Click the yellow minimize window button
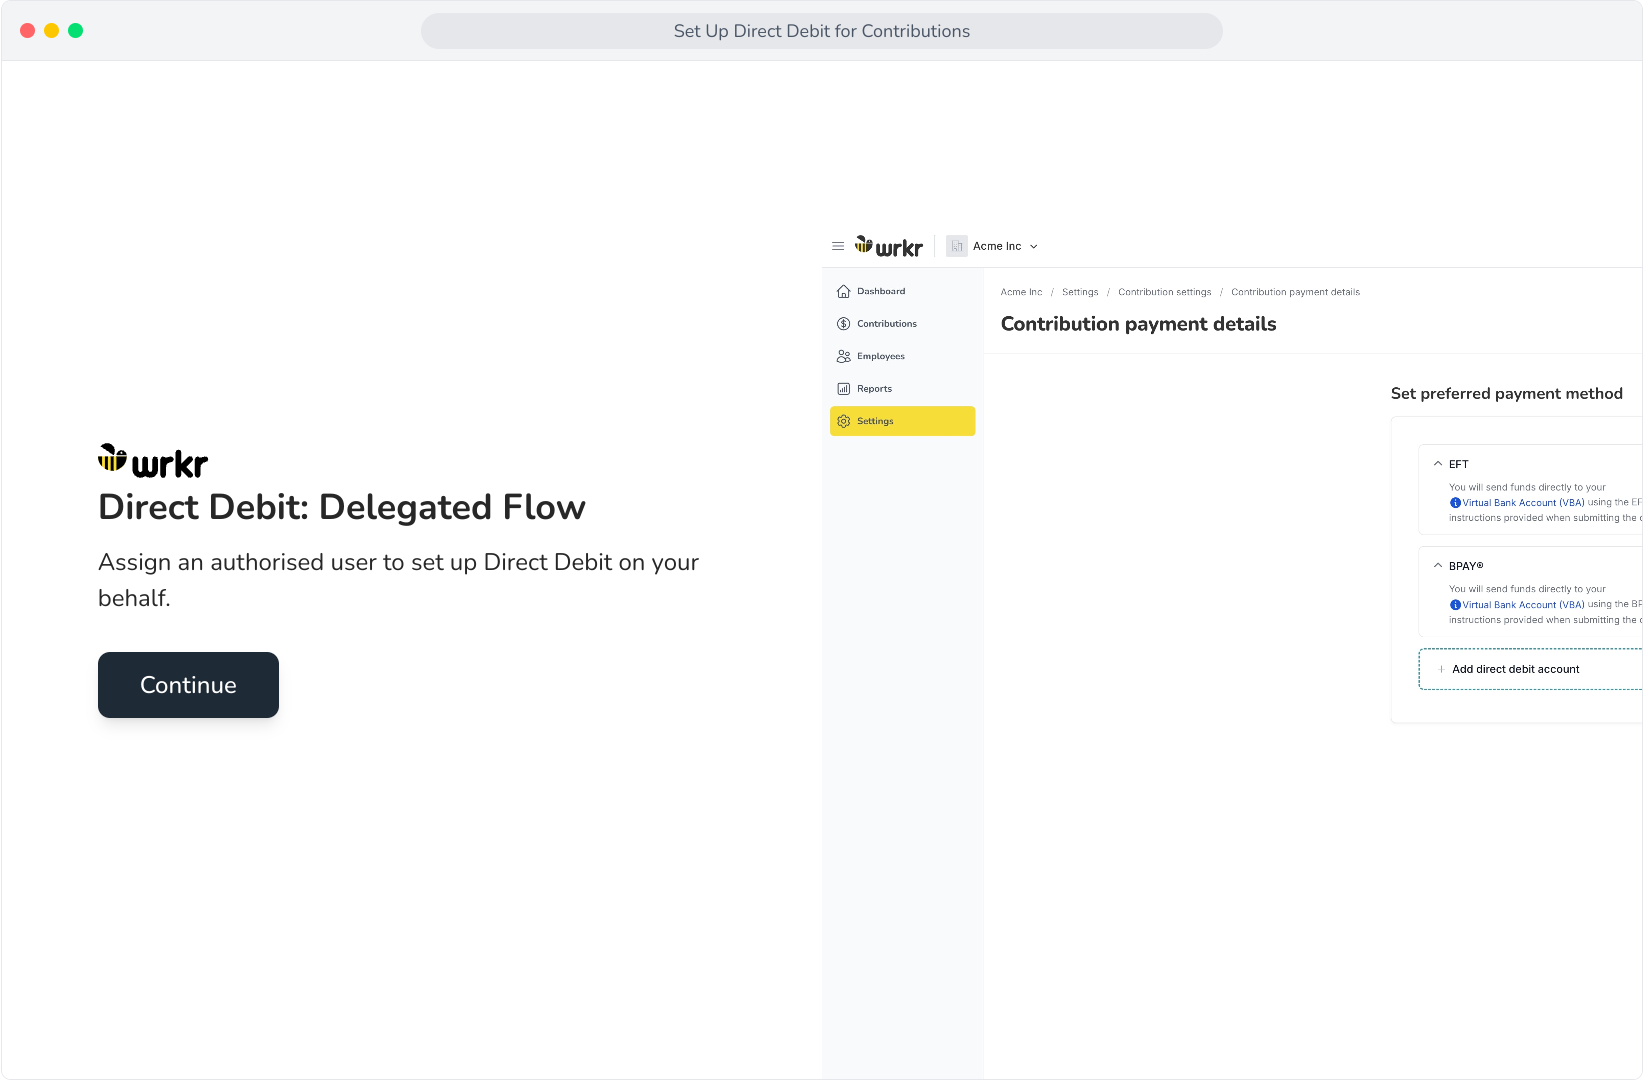 pyautogui.click(x=52, y=31)
